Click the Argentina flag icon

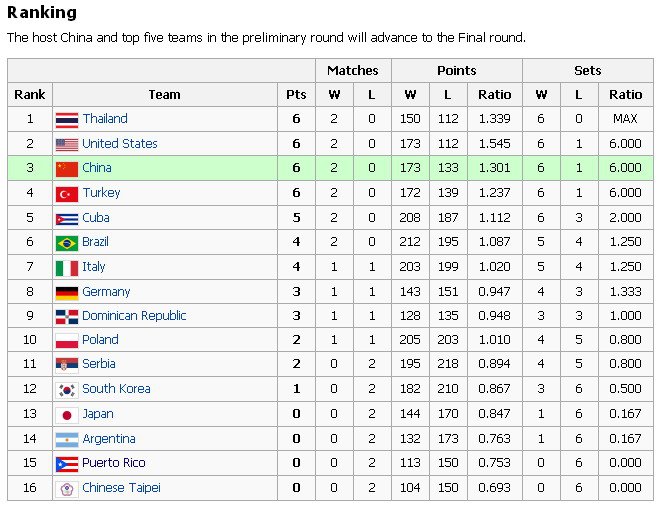[67, 440]
